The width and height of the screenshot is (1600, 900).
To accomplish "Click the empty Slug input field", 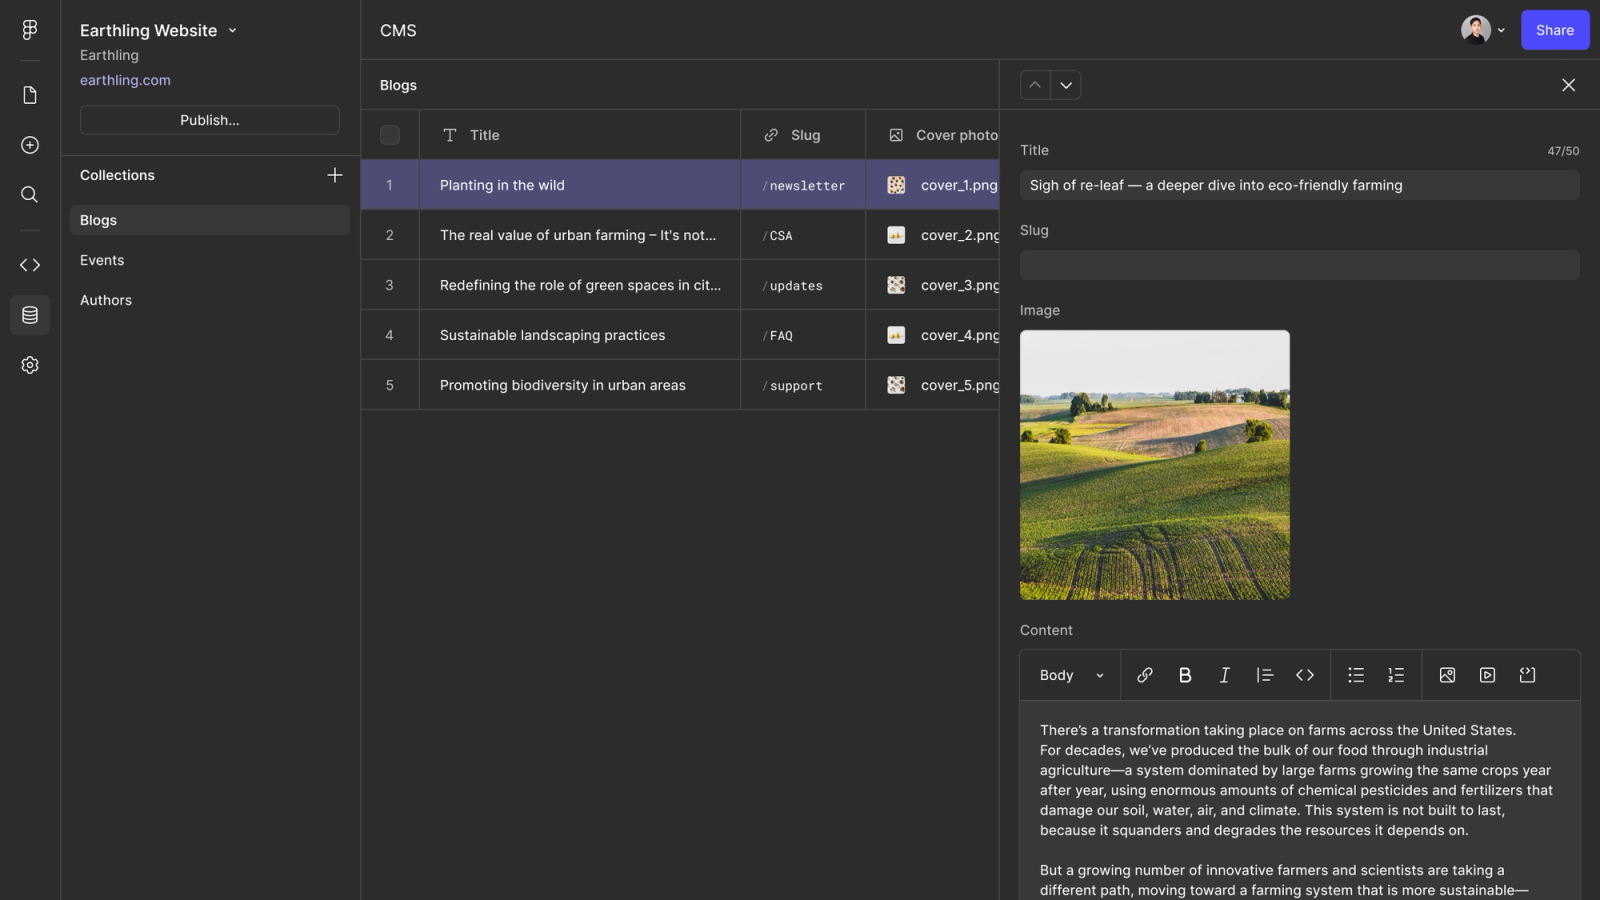I will (x=1300, y=265).
